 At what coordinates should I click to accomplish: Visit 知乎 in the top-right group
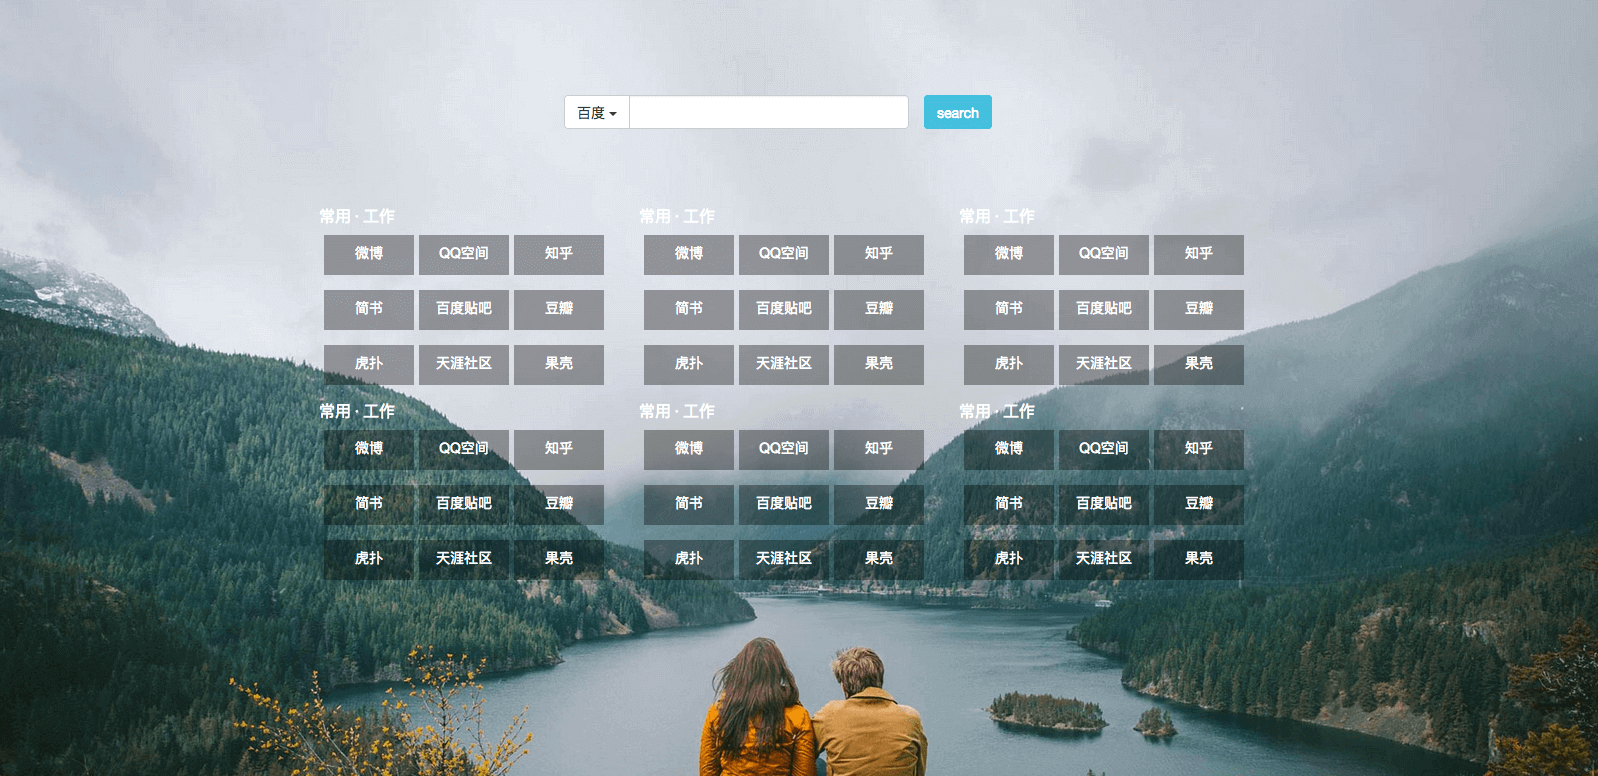click(x=1199, y=255)
